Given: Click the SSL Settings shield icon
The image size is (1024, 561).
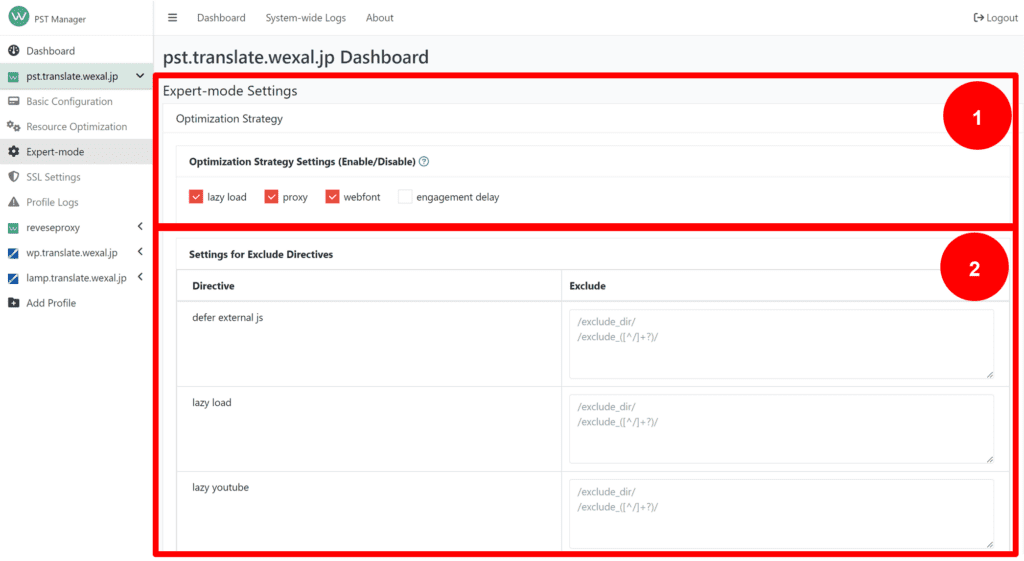Looking at the screenshot, I should point(13,177).
